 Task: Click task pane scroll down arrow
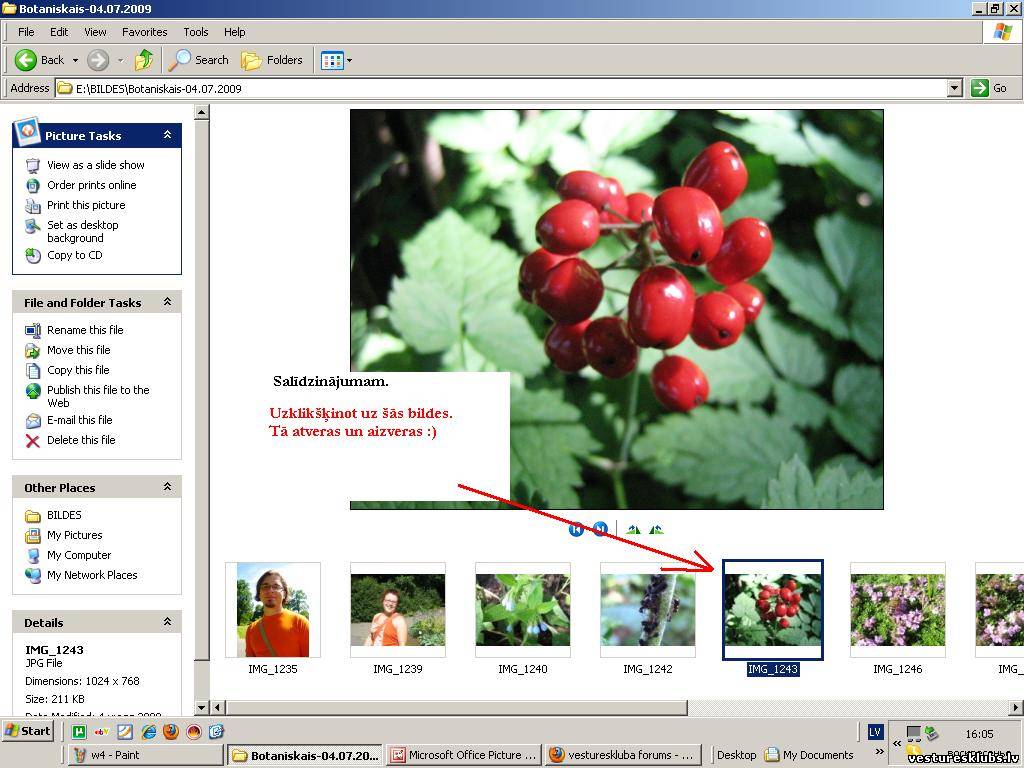click(201, 707)
